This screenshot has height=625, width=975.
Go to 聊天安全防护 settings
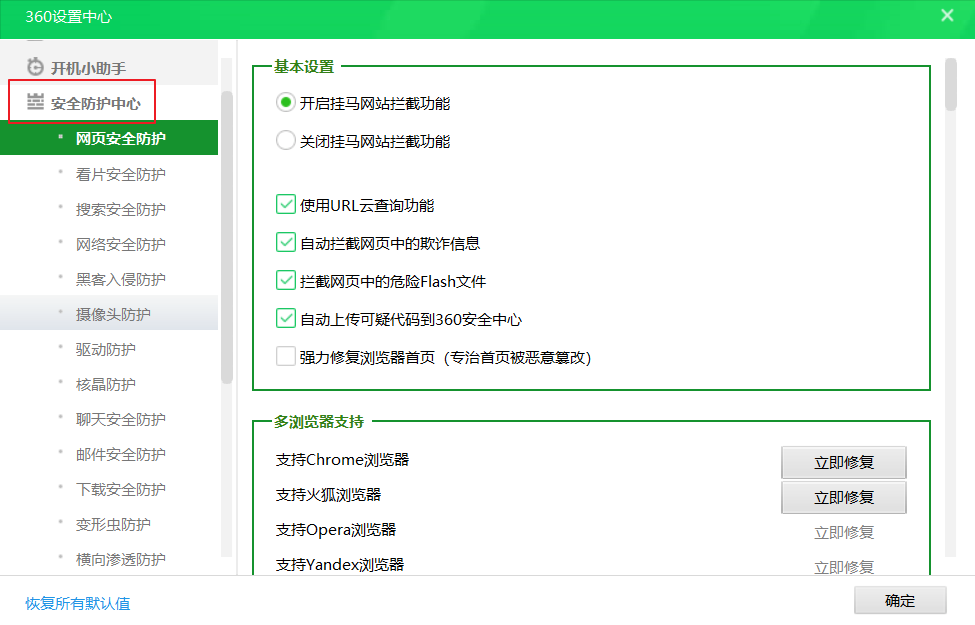(109, 419)
